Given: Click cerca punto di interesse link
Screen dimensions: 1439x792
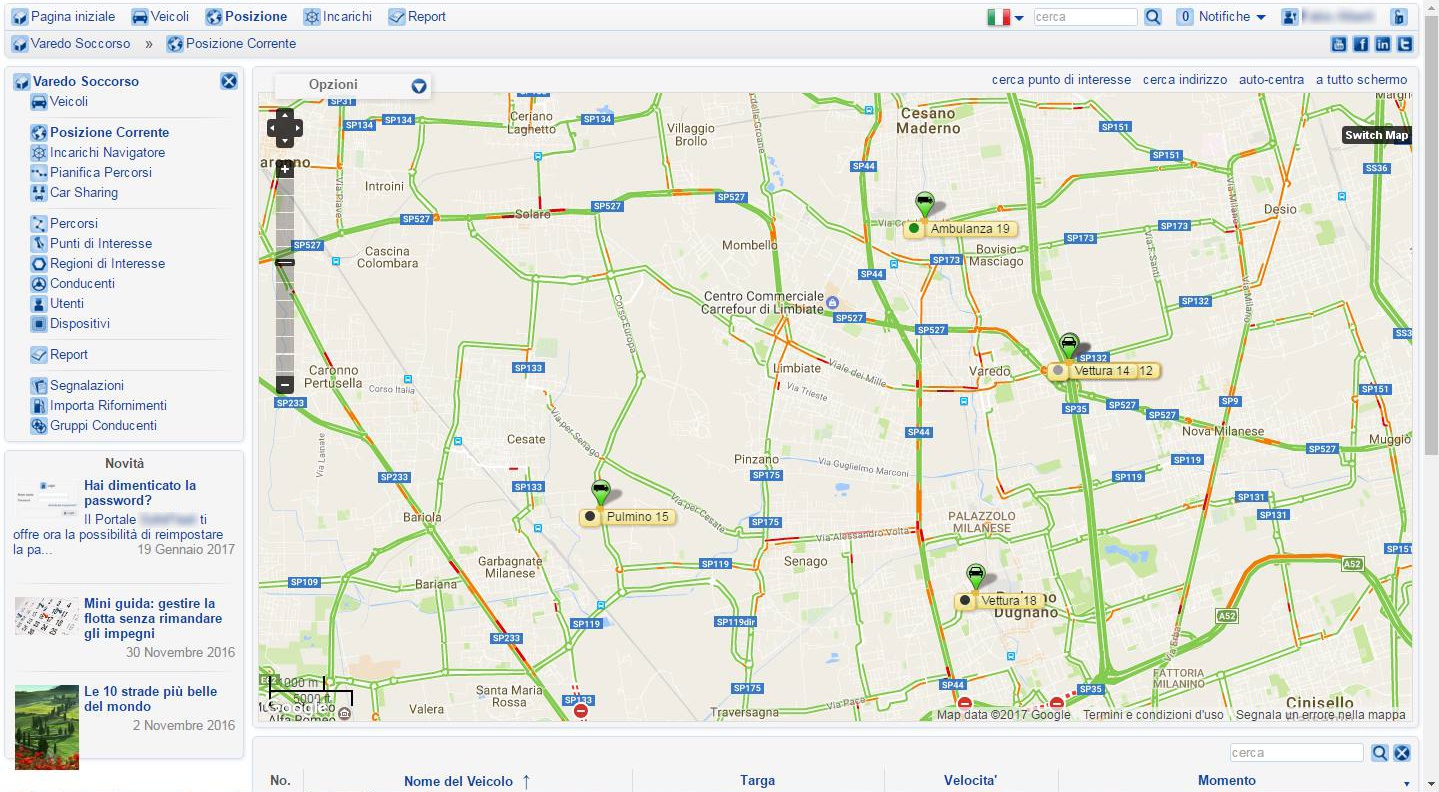Looking at the screenshot, I should 1061,80.
